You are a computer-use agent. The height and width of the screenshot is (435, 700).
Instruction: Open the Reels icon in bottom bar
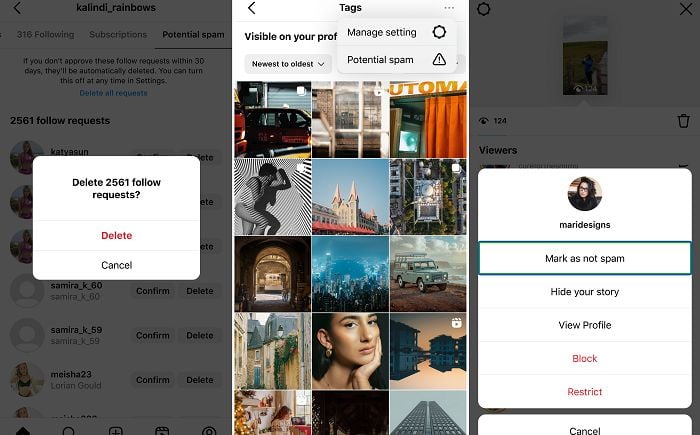point(162,431)
